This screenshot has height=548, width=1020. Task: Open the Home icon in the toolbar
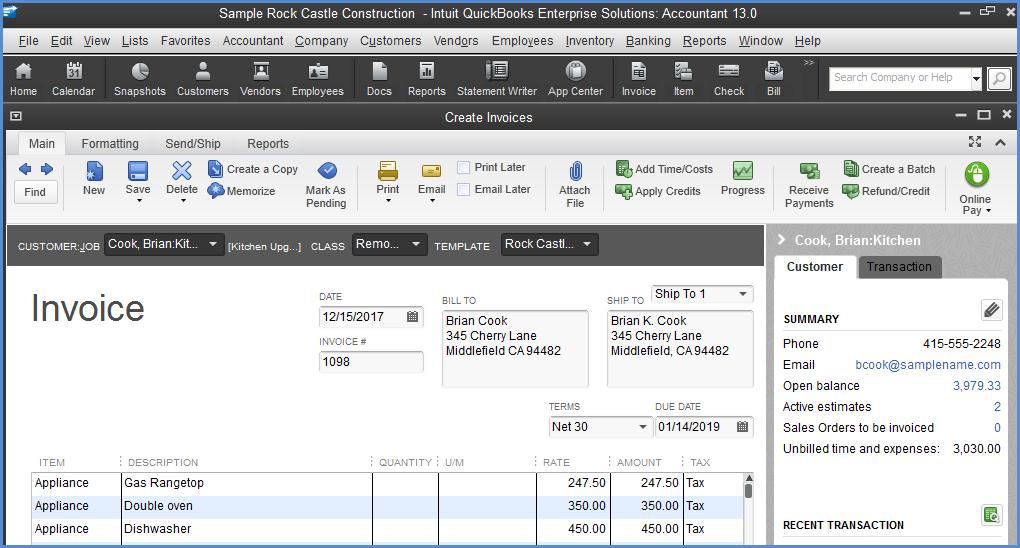click(23, 79)
